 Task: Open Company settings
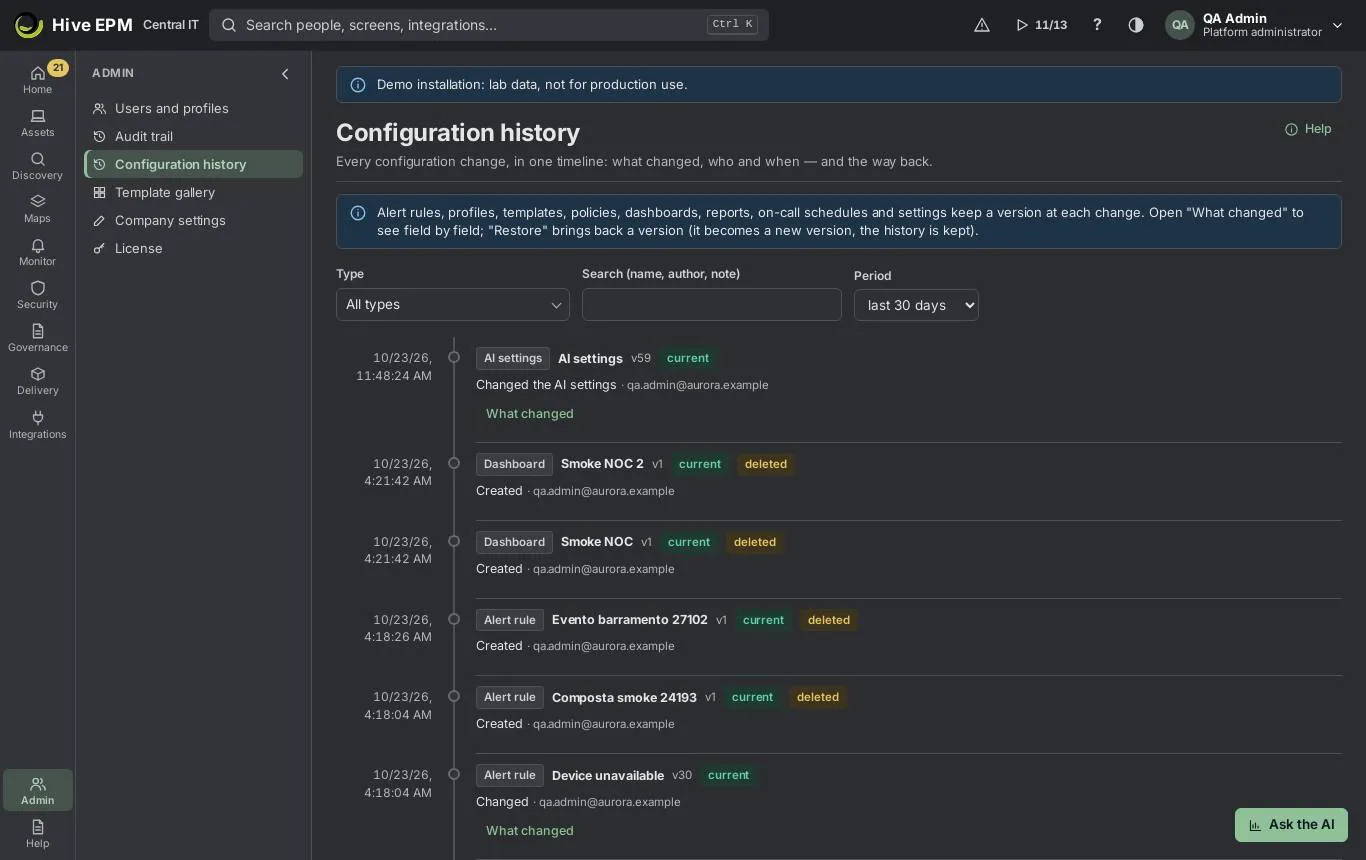coord(194,220)
